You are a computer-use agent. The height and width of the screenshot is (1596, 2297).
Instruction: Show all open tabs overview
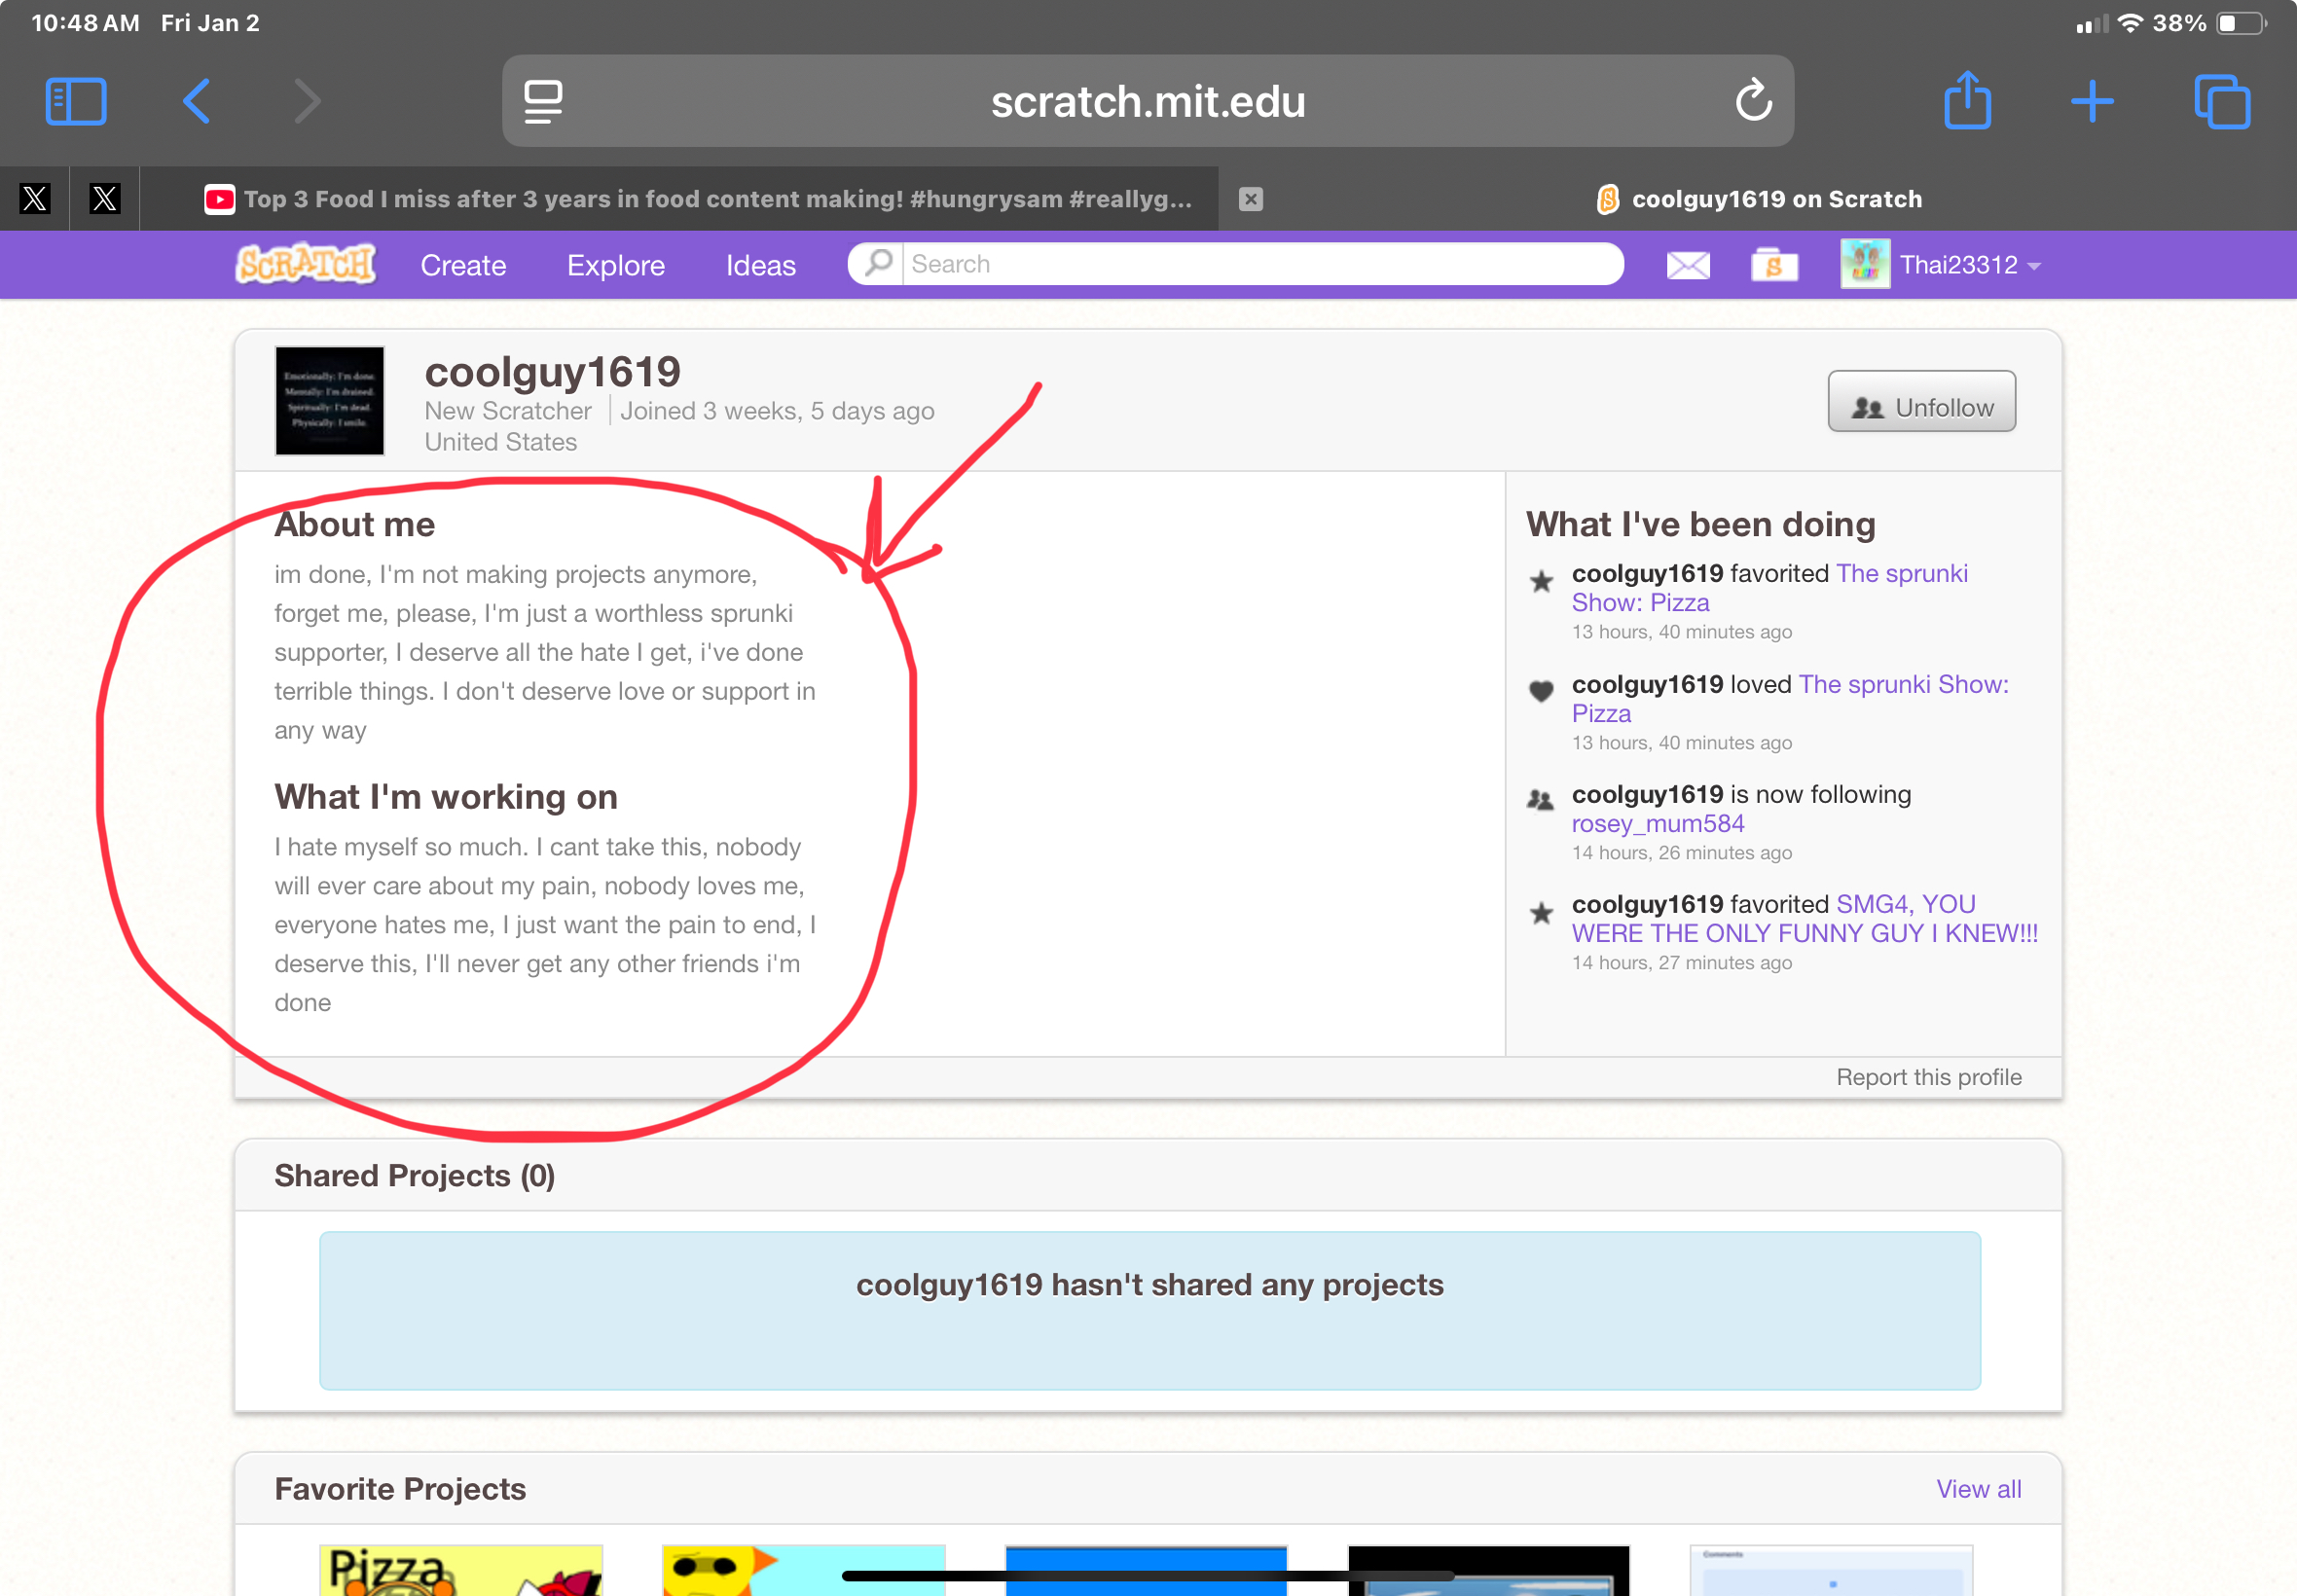(2221, 102)
